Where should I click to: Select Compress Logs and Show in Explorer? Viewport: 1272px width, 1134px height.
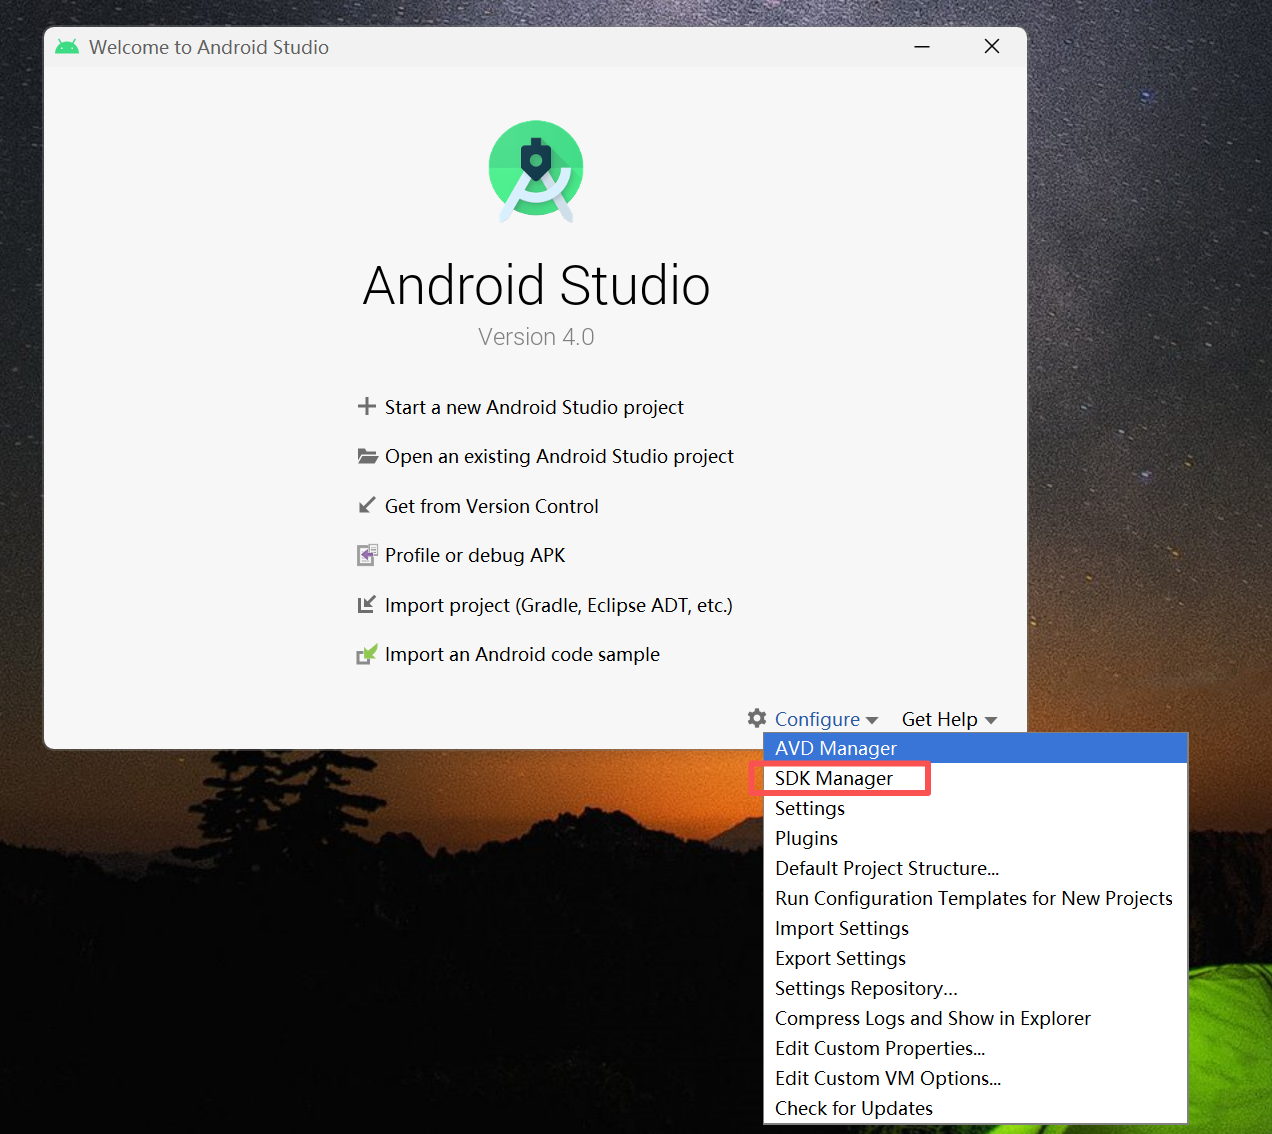click(975, 1018)
